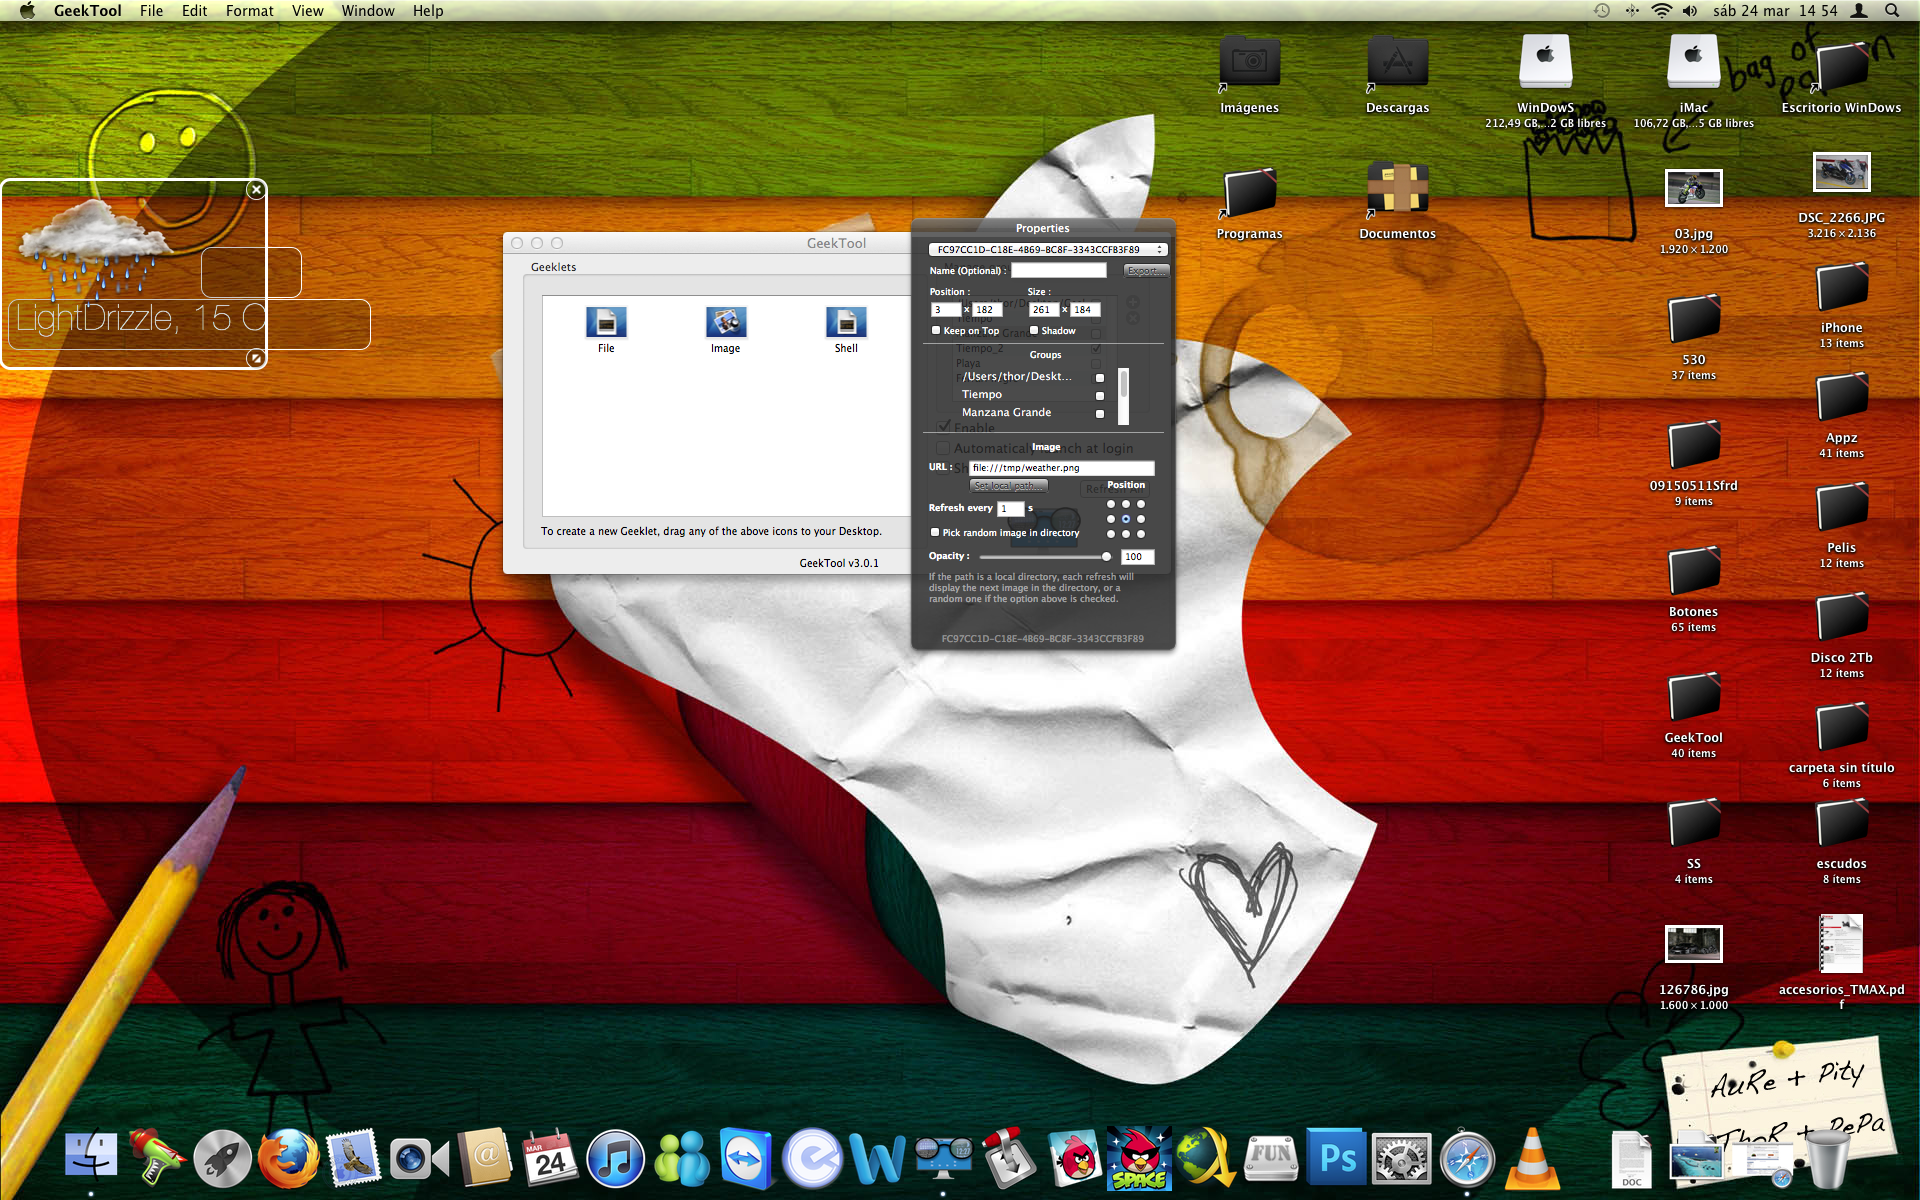The image size is (1920, 1200).
Task: Check Pick random image in directory
Action: [935, 532]
